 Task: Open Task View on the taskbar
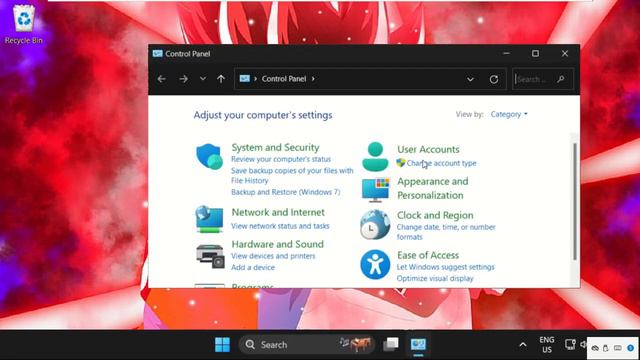[391, 344]
